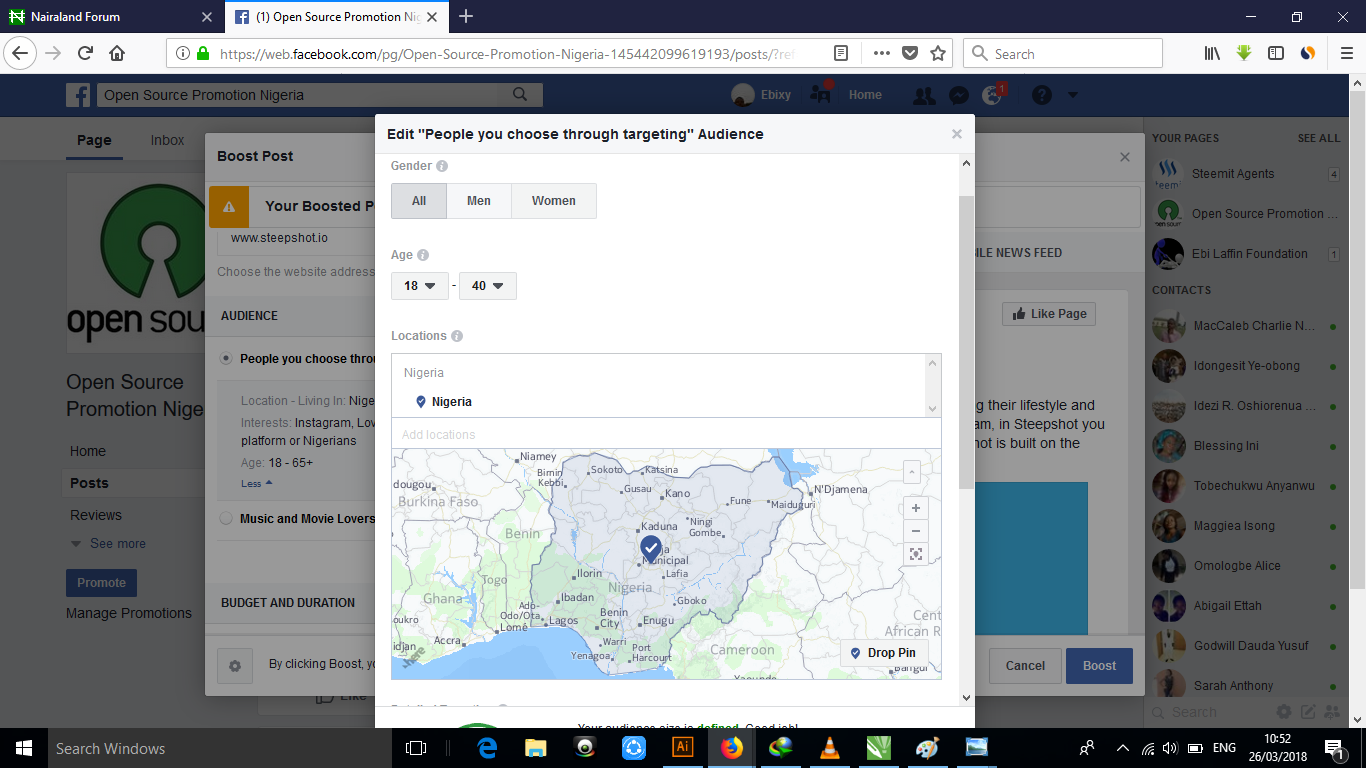Open Messenger icon in header
1366x768 pixels.
click(958, 95)
